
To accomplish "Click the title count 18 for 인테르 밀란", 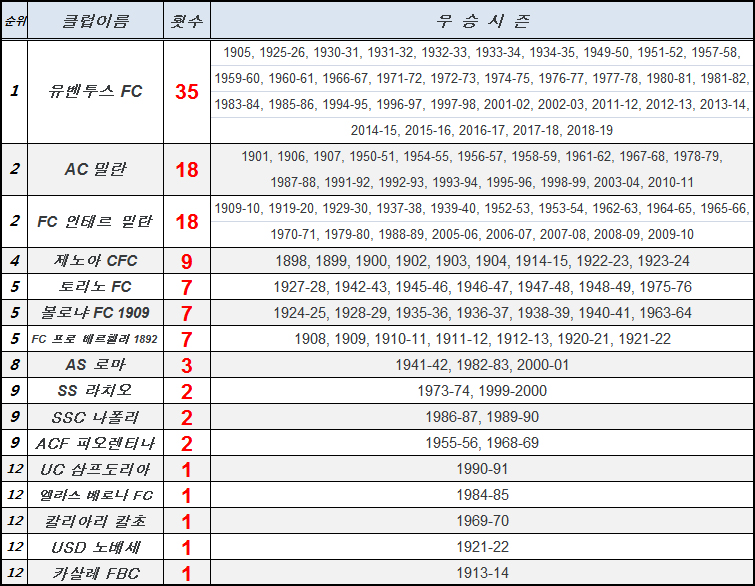I will click(187, 221).
